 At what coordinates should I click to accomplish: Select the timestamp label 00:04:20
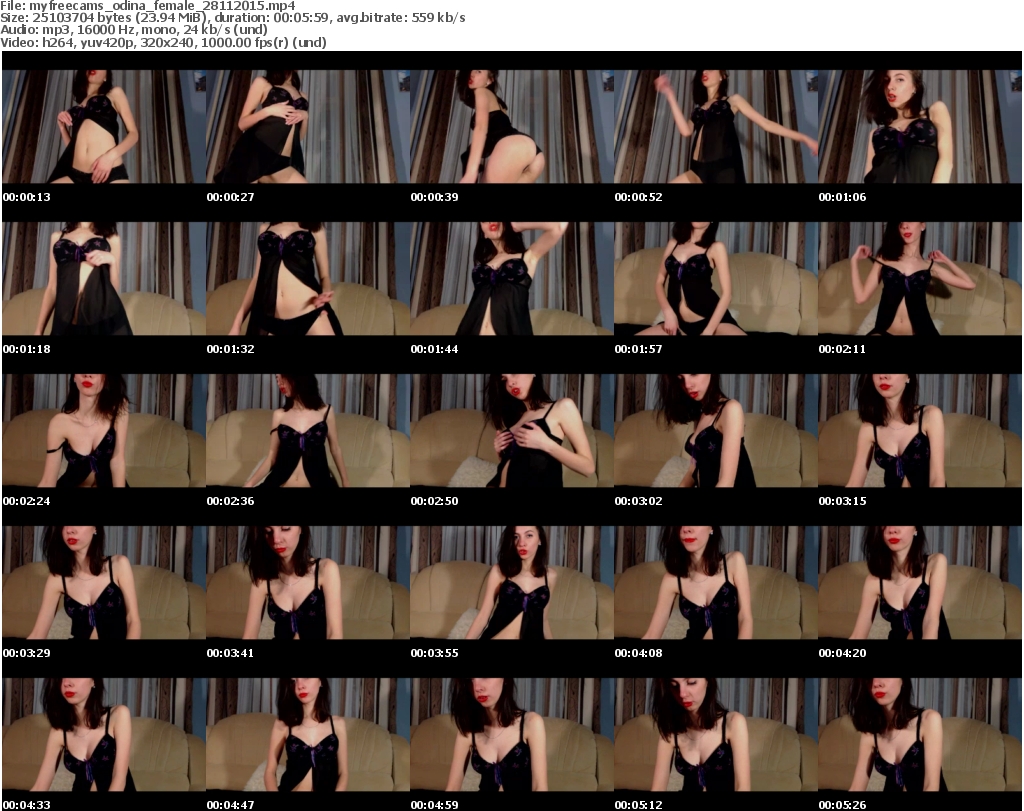tap(842, 653)
